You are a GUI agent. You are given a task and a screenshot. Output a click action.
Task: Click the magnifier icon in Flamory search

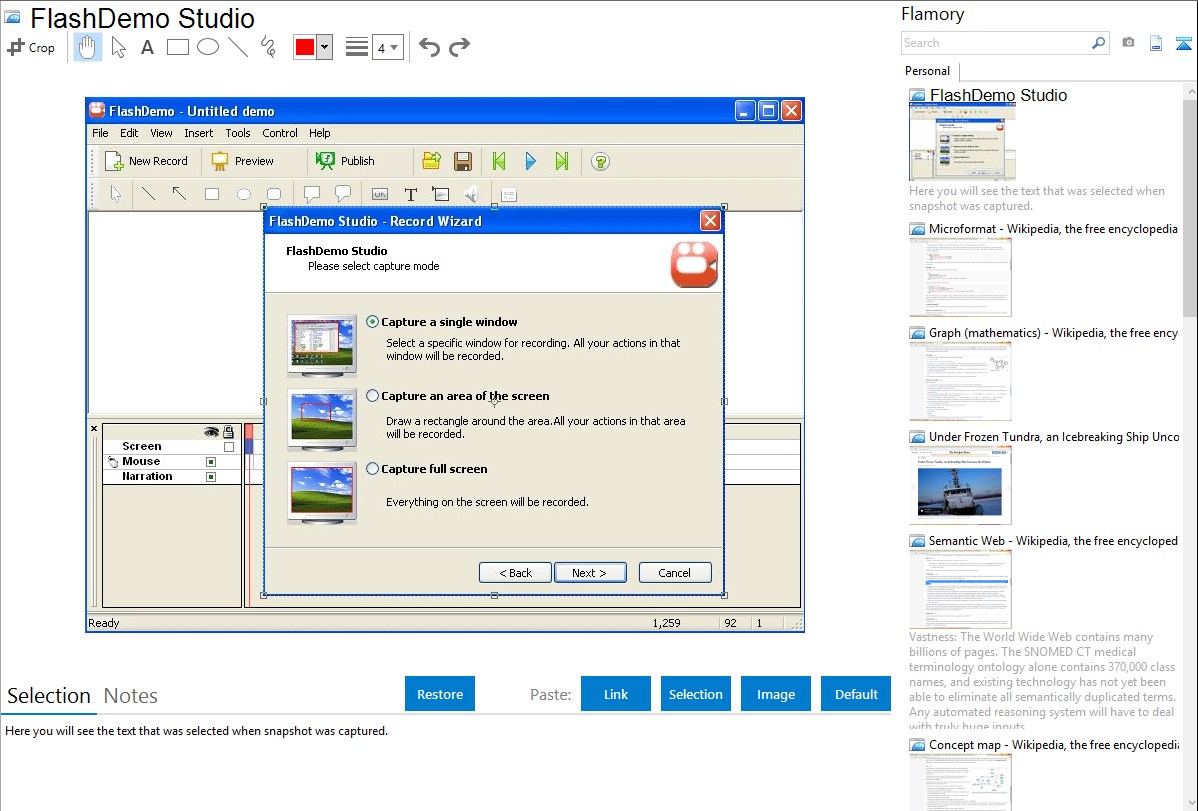pyautogui.click(x=1098, y=43)
